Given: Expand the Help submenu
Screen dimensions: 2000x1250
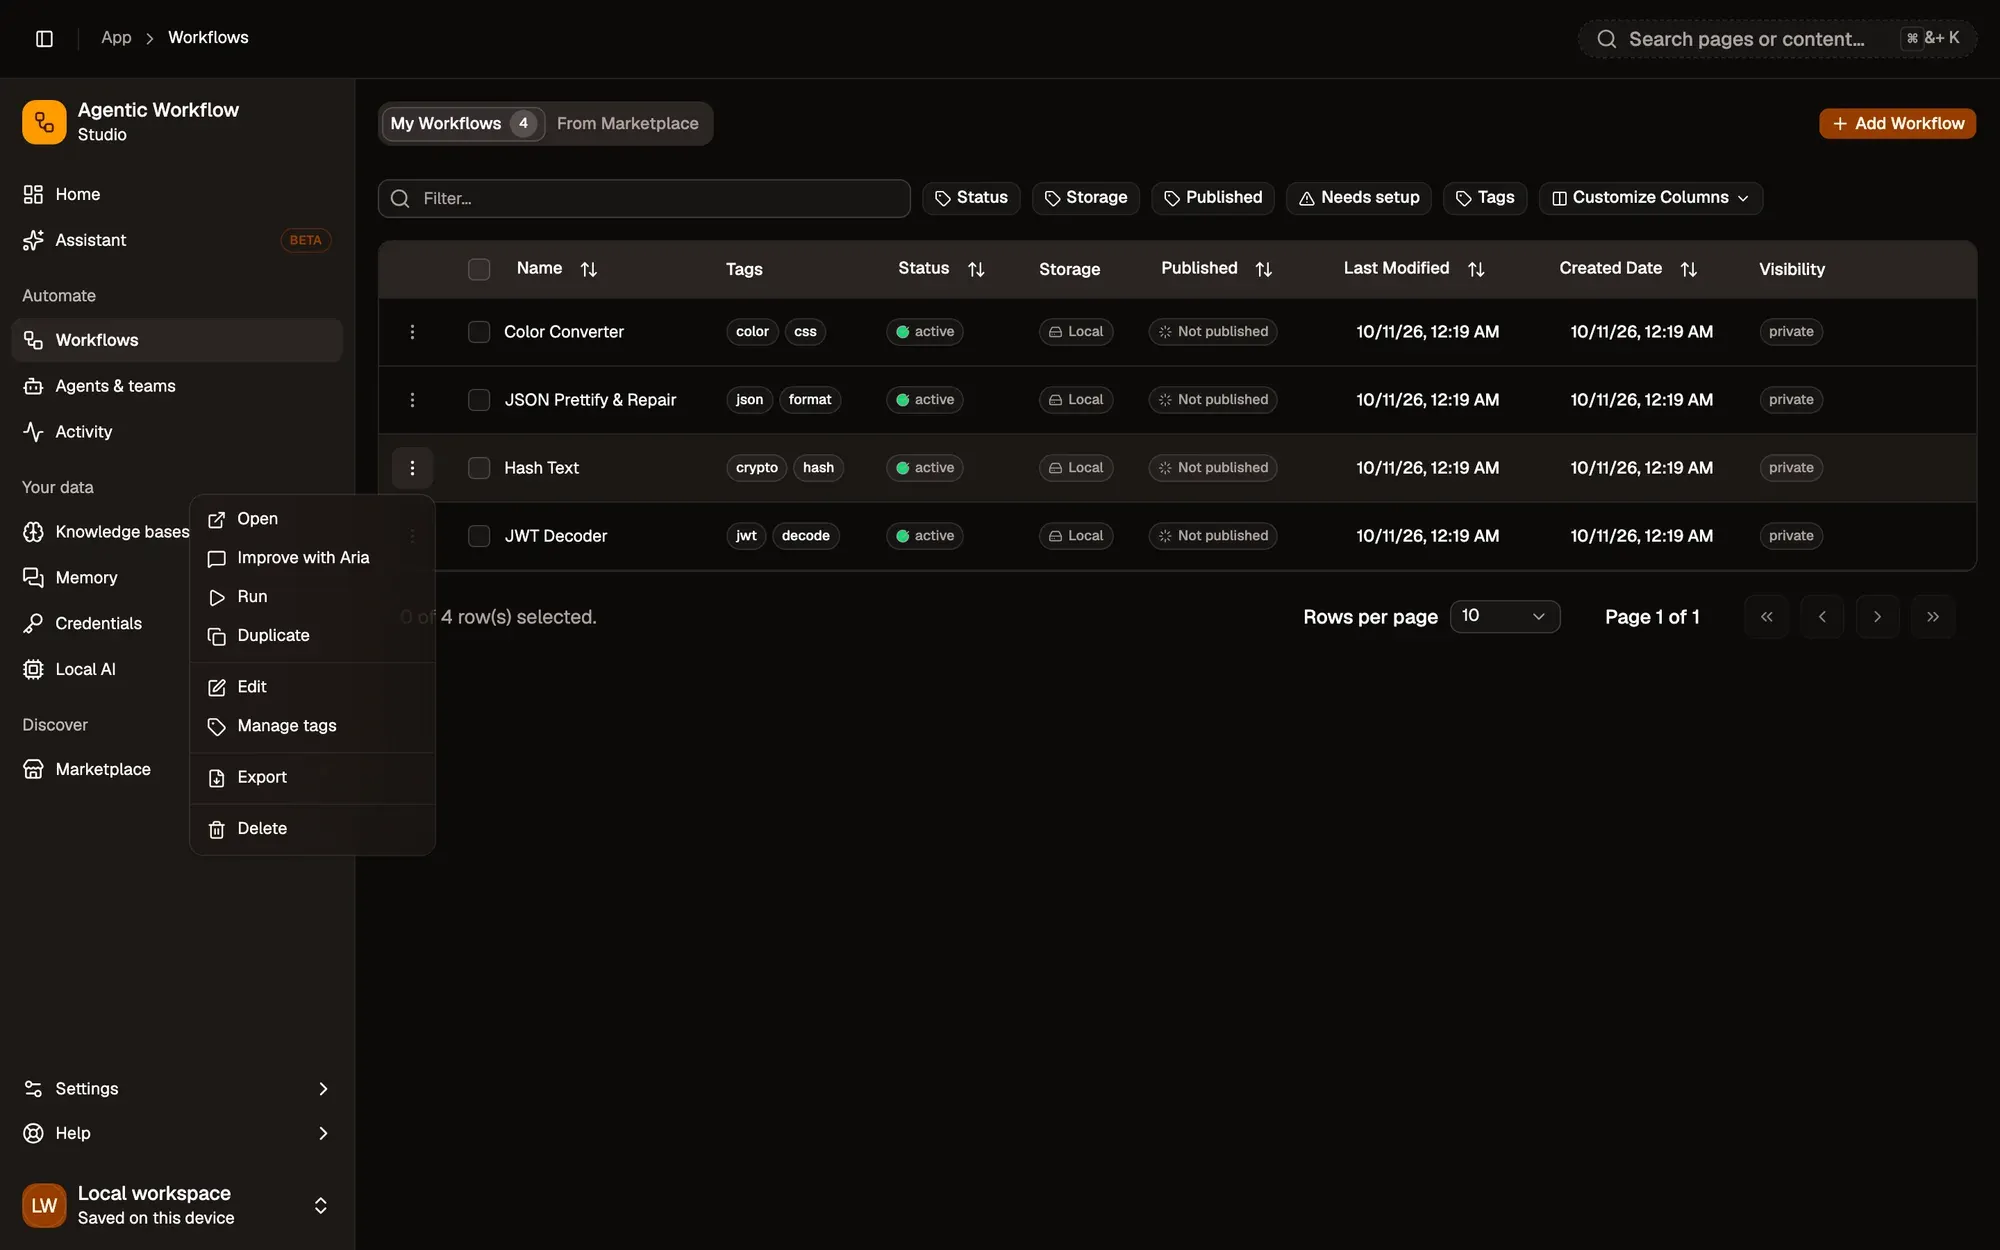Looking at the screenshot, I should pos(177,1133).
